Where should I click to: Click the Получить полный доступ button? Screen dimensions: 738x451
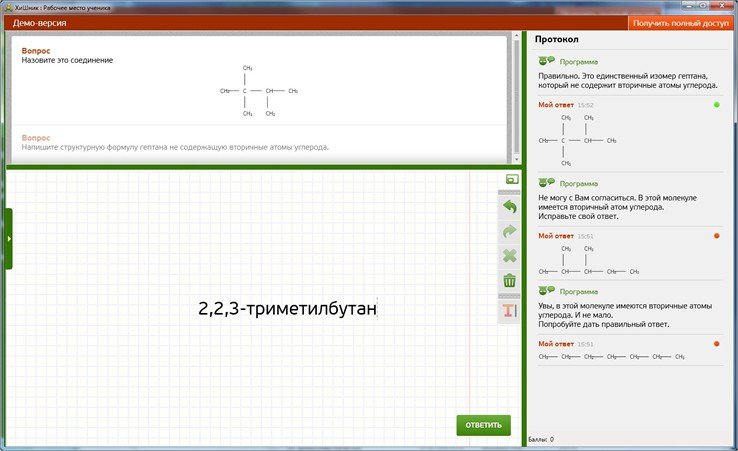680,23
